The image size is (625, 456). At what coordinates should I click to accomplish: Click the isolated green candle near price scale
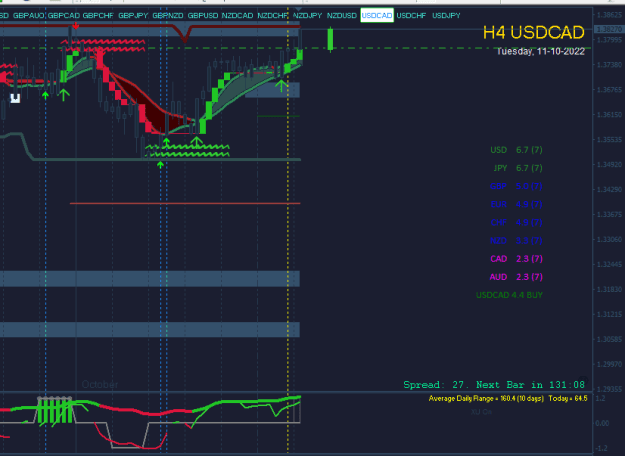[330, 39]
